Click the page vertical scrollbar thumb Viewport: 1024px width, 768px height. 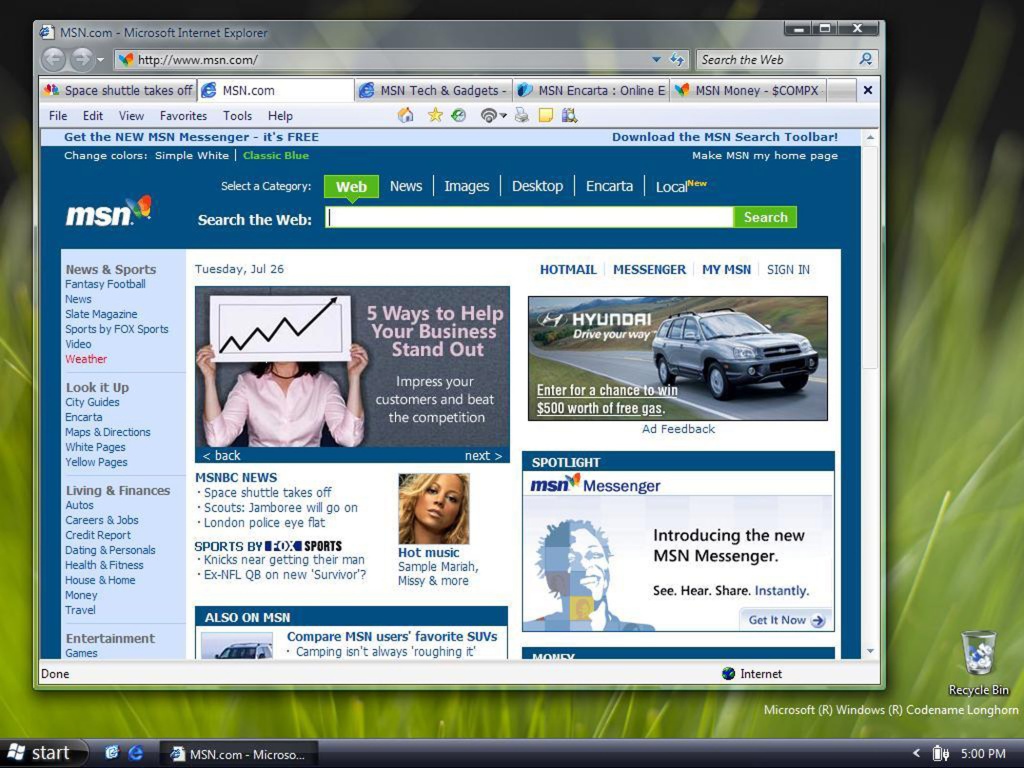[870, 258]
